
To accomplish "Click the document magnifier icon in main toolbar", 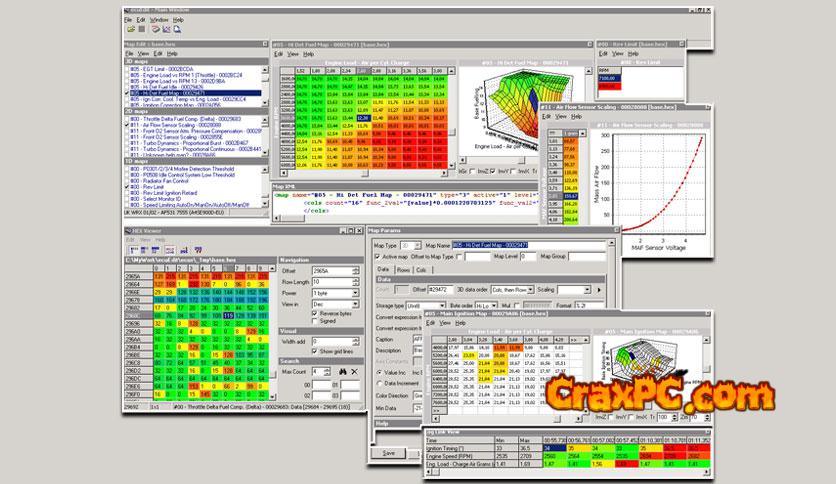I will tap(177, 29).
